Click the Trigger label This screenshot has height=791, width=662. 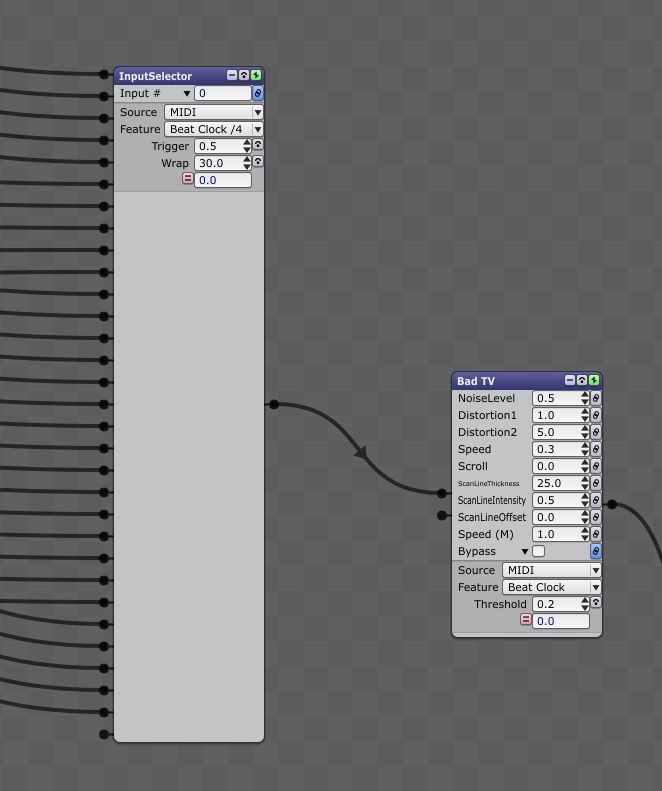coord(170,146)
